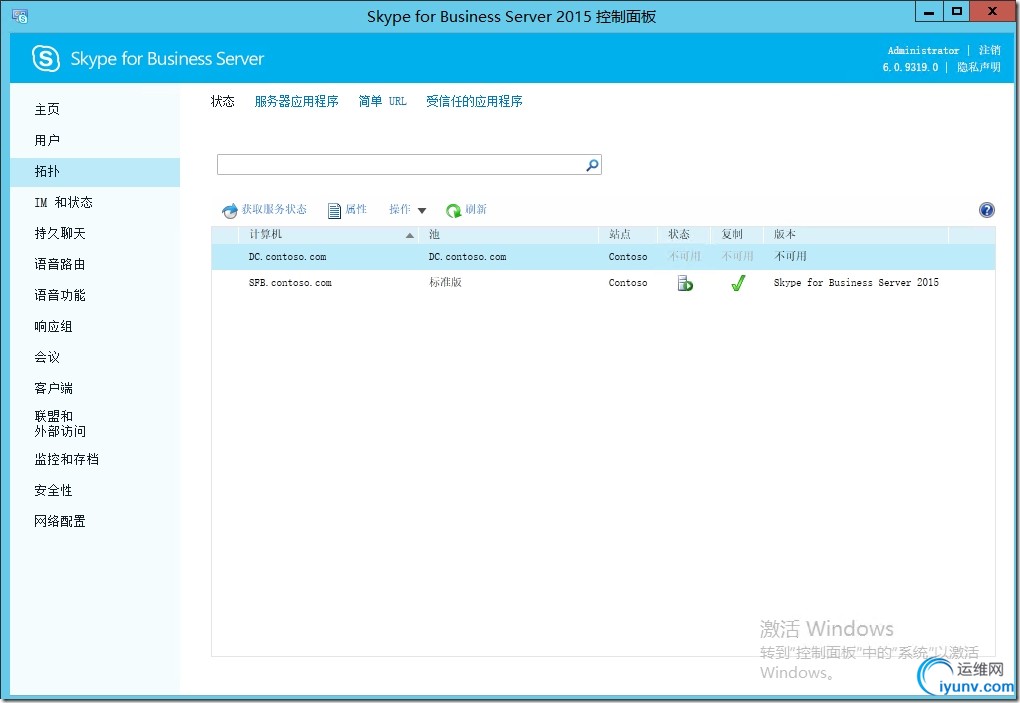The image size is (1020, 703).
Task: Click the running status icon for SFB.contoso.com
Action: click(x=684, y=283)
